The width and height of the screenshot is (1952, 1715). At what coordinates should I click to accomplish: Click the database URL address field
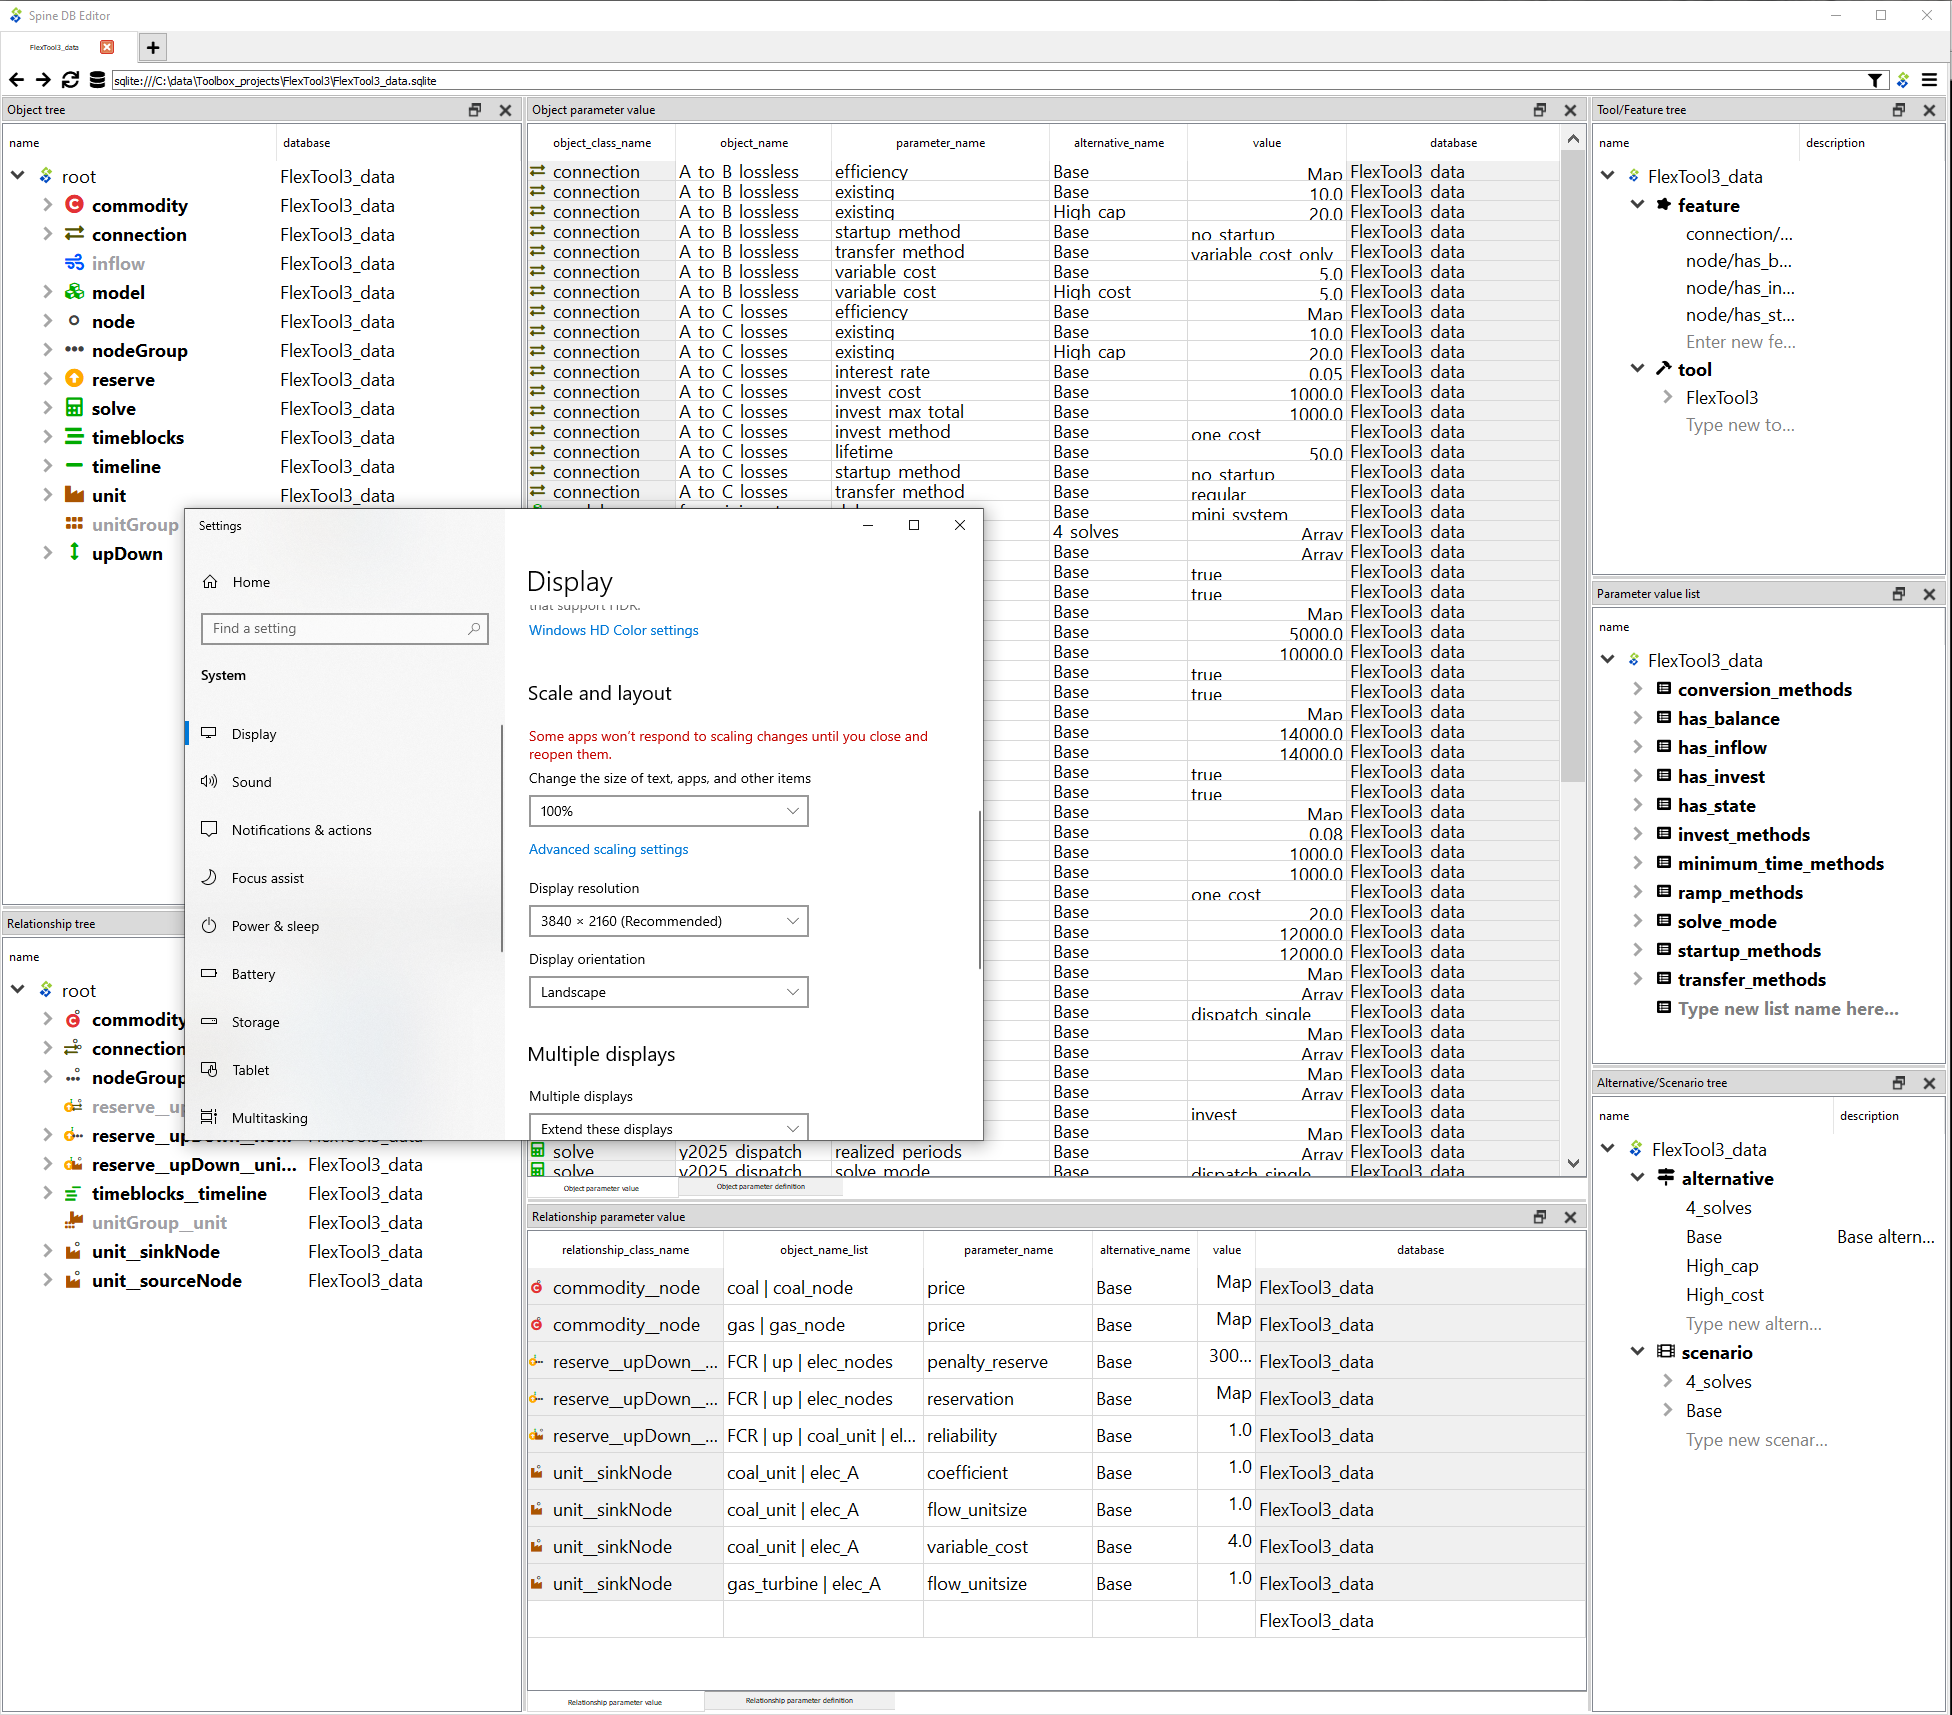pyautogui.click(x=987, y=80)
